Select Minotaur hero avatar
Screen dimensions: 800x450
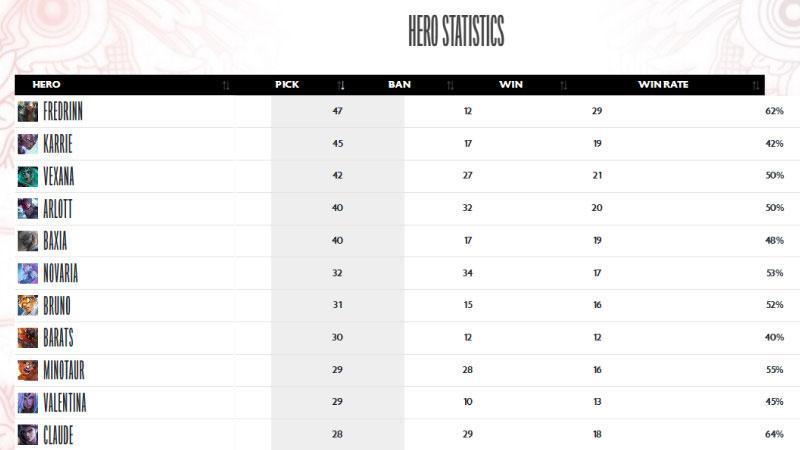(x=28, y=370)
